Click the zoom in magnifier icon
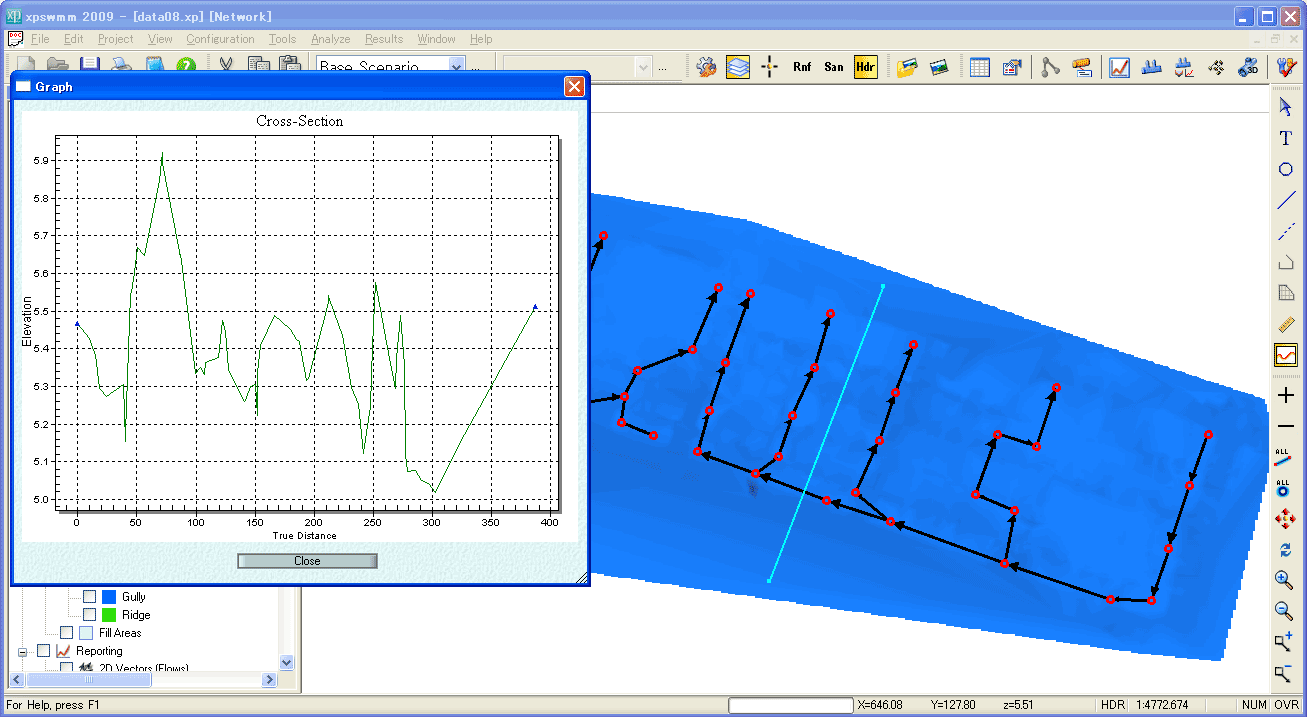Image resolution: width=1307 pixels, height=717 pixels. 1286,581
